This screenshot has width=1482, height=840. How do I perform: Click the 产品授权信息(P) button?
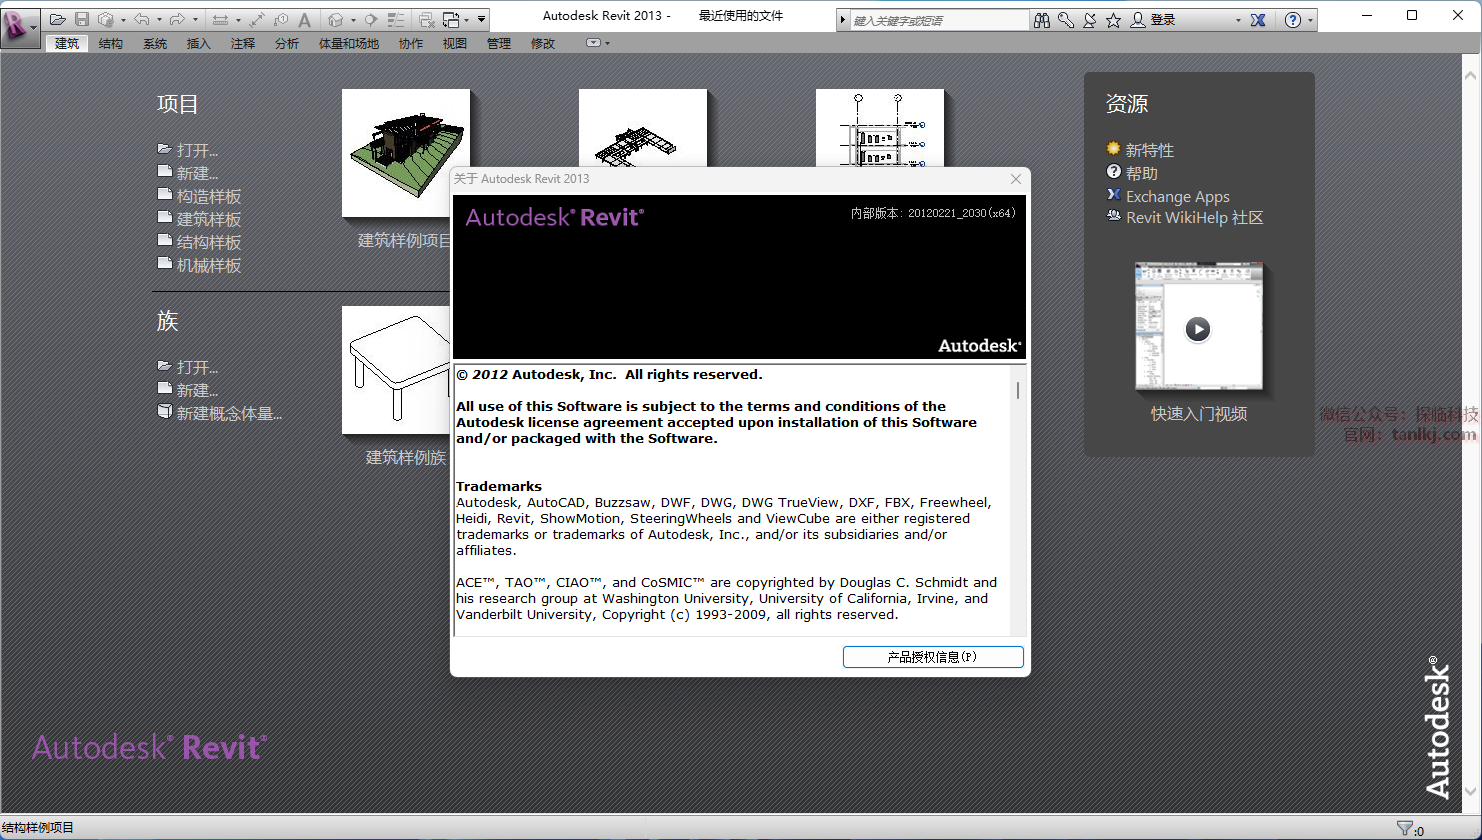932,657
